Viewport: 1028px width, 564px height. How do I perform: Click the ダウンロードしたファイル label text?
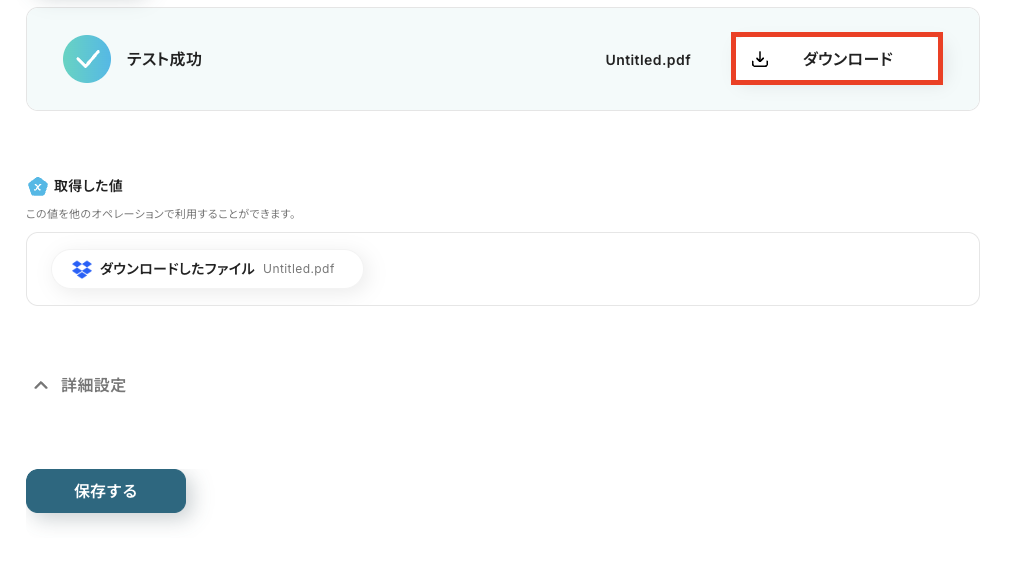click(177, 269)
